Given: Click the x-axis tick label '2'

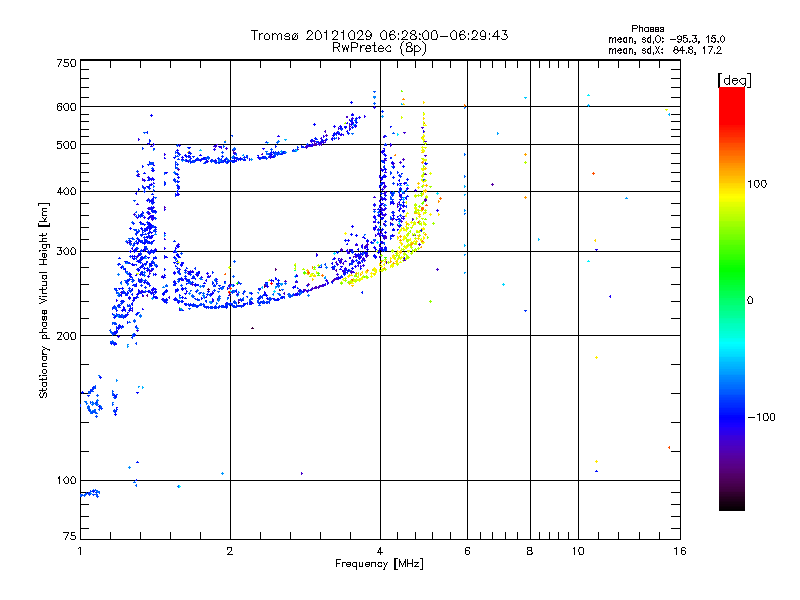Looking at the screenshot, I should (230, 551).
